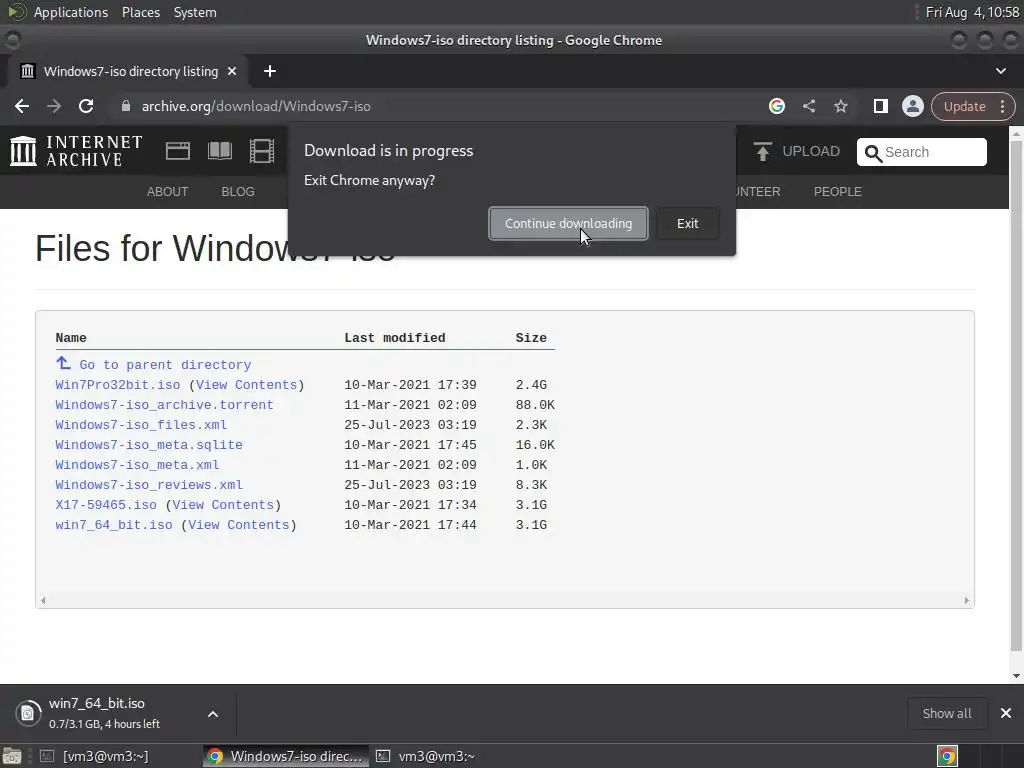View Contents of win7_64_bit.iso
This screenshot has width=1024, height=768.
click(x=238, y=525)
